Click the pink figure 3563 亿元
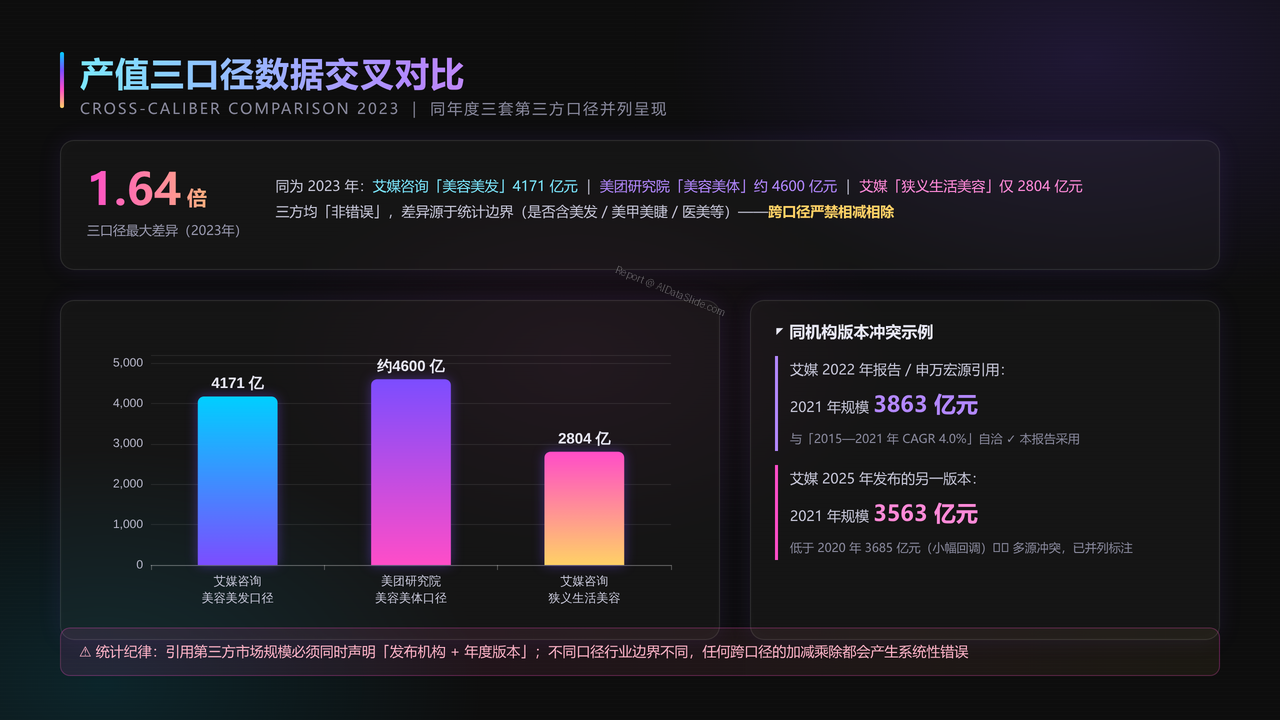The width and height of the screenshot is (1280, 720). pyautogui.click(x=925, y=513)
